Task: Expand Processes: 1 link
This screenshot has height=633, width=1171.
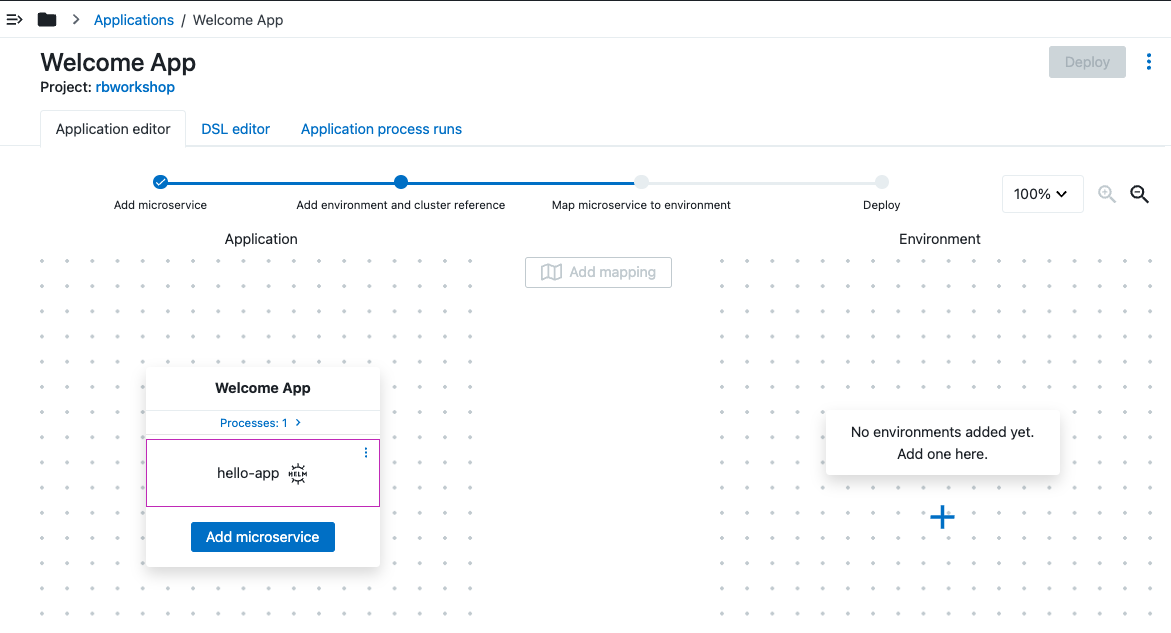Action: (x=261, y=422)
